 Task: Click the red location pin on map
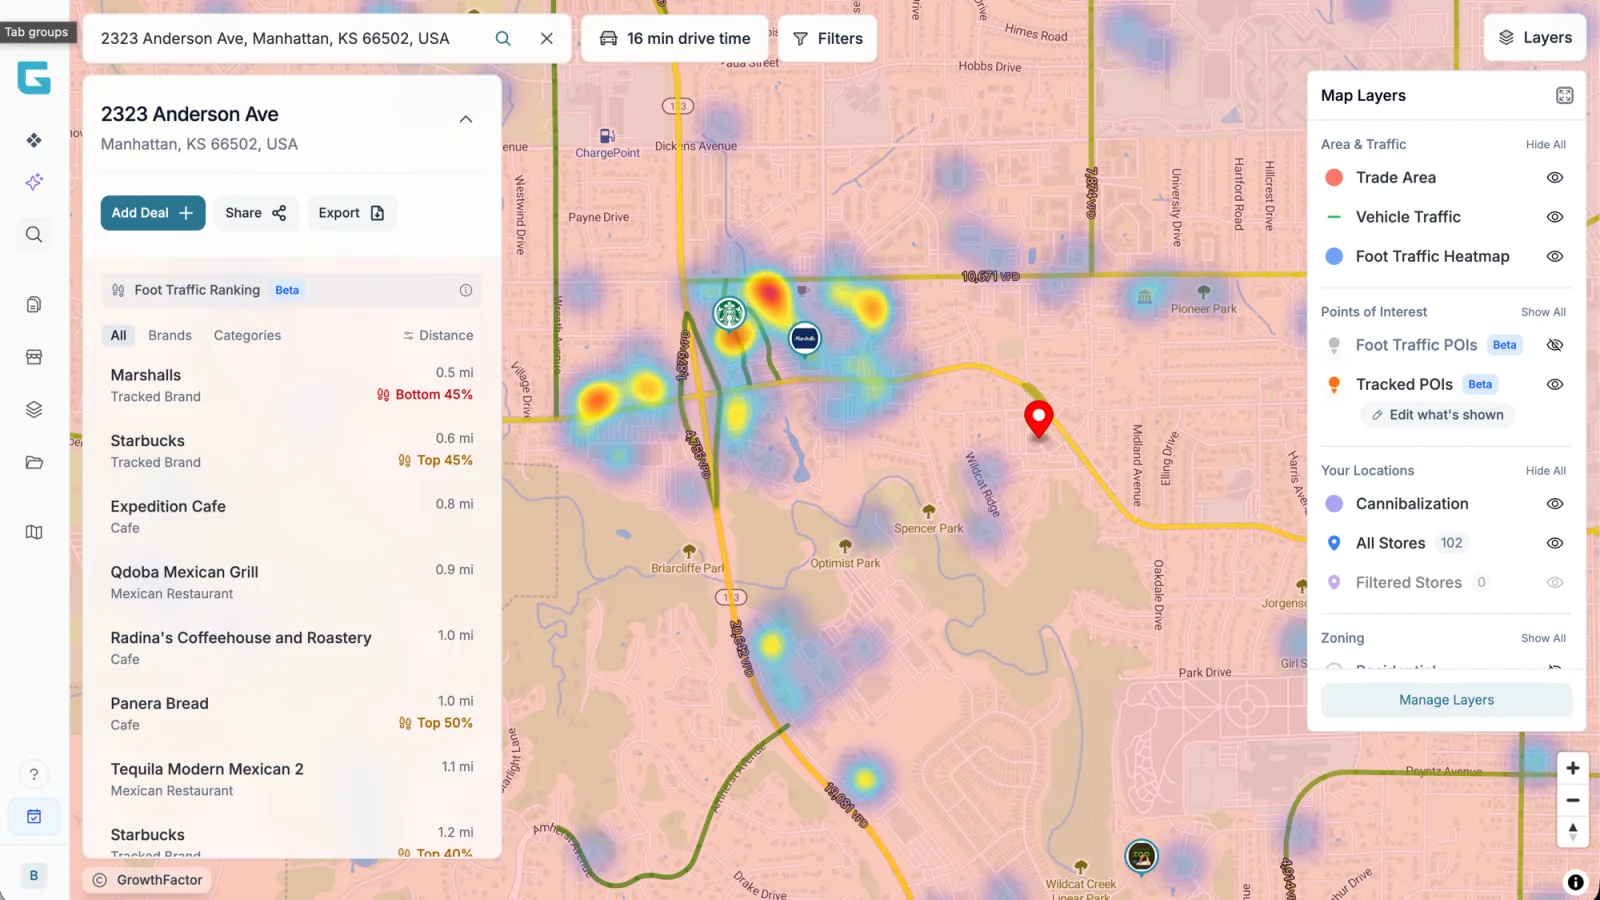(x=1039, y=419)
